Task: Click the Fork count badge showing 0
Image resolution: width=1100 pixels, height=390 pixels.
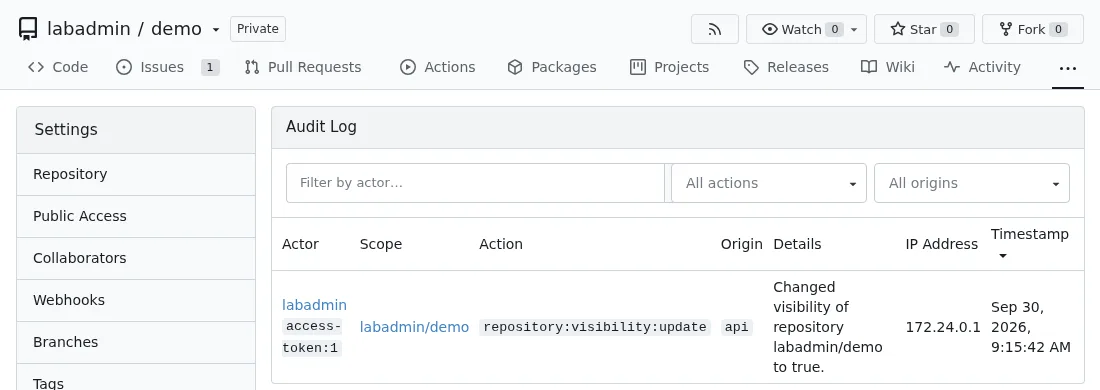Action: [x=1059, y=29]
